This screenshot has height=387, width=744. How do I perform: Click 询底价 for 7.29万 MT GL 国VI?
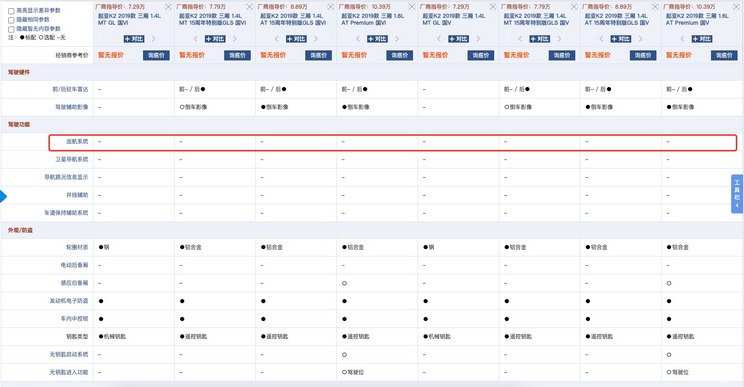(156, 55)
